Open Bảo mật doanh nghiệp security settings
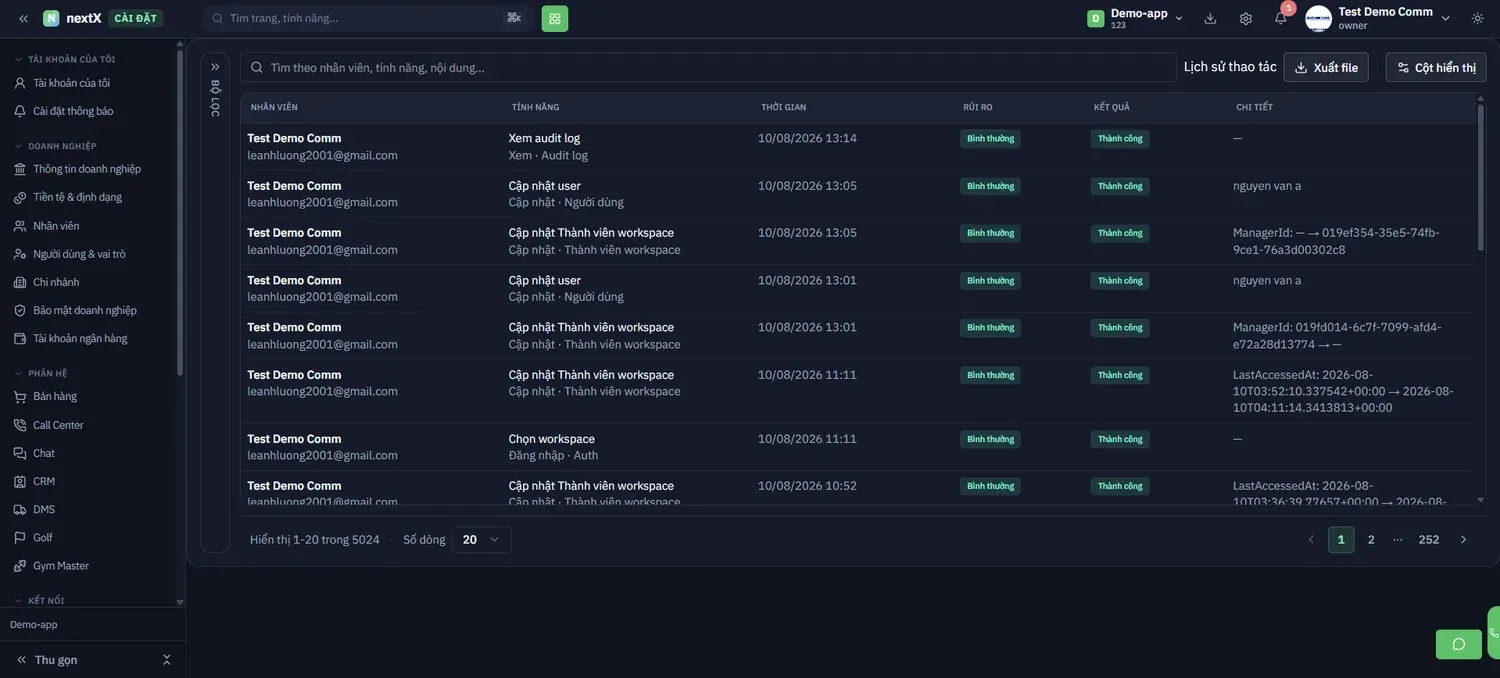The image size is (1500, 678). (85, 310)
